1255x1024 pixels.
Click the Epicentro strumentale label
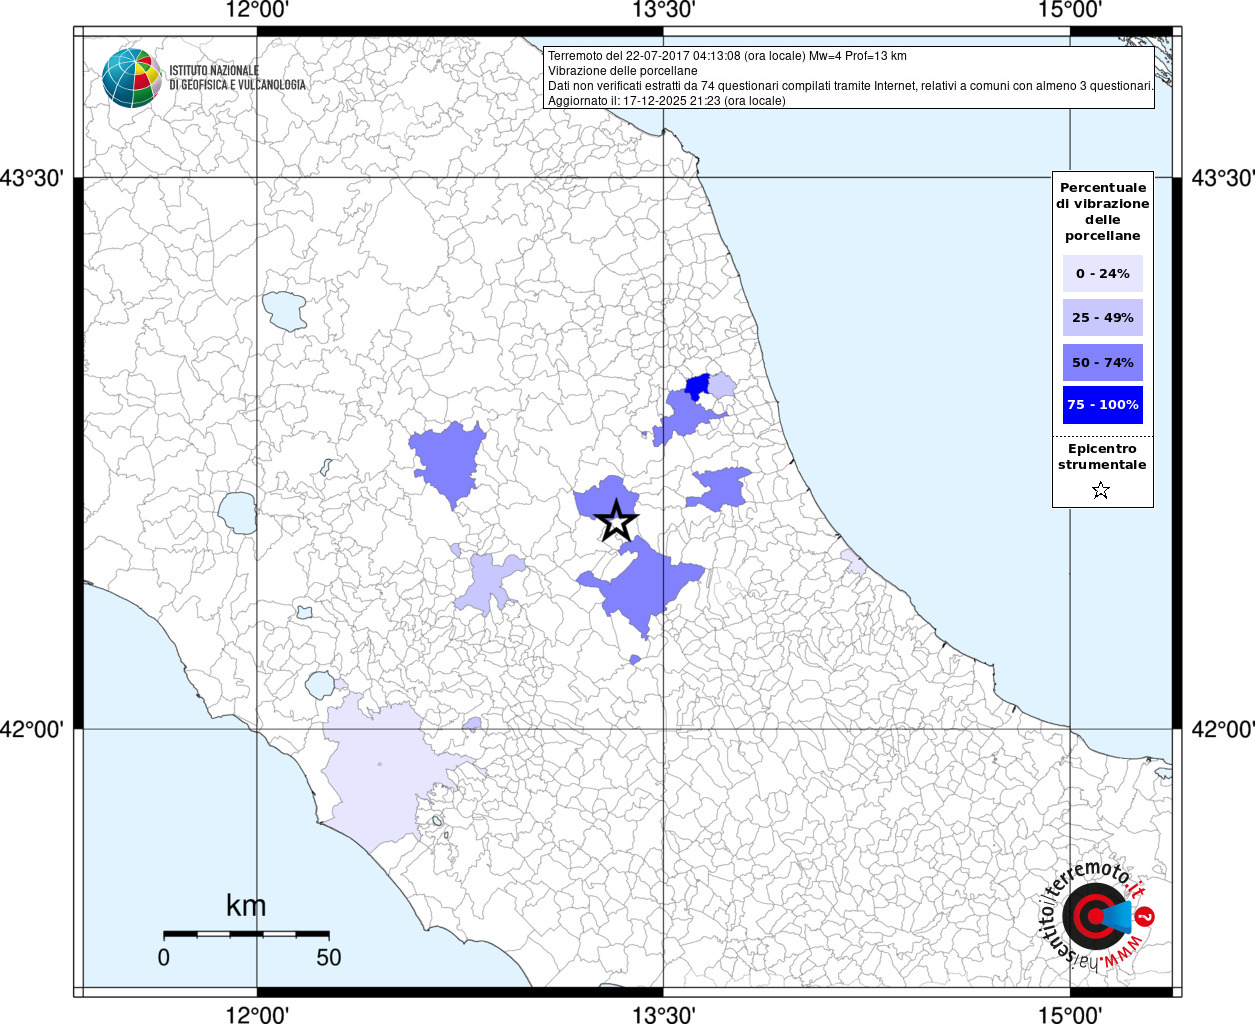[x=1102, y=456]
